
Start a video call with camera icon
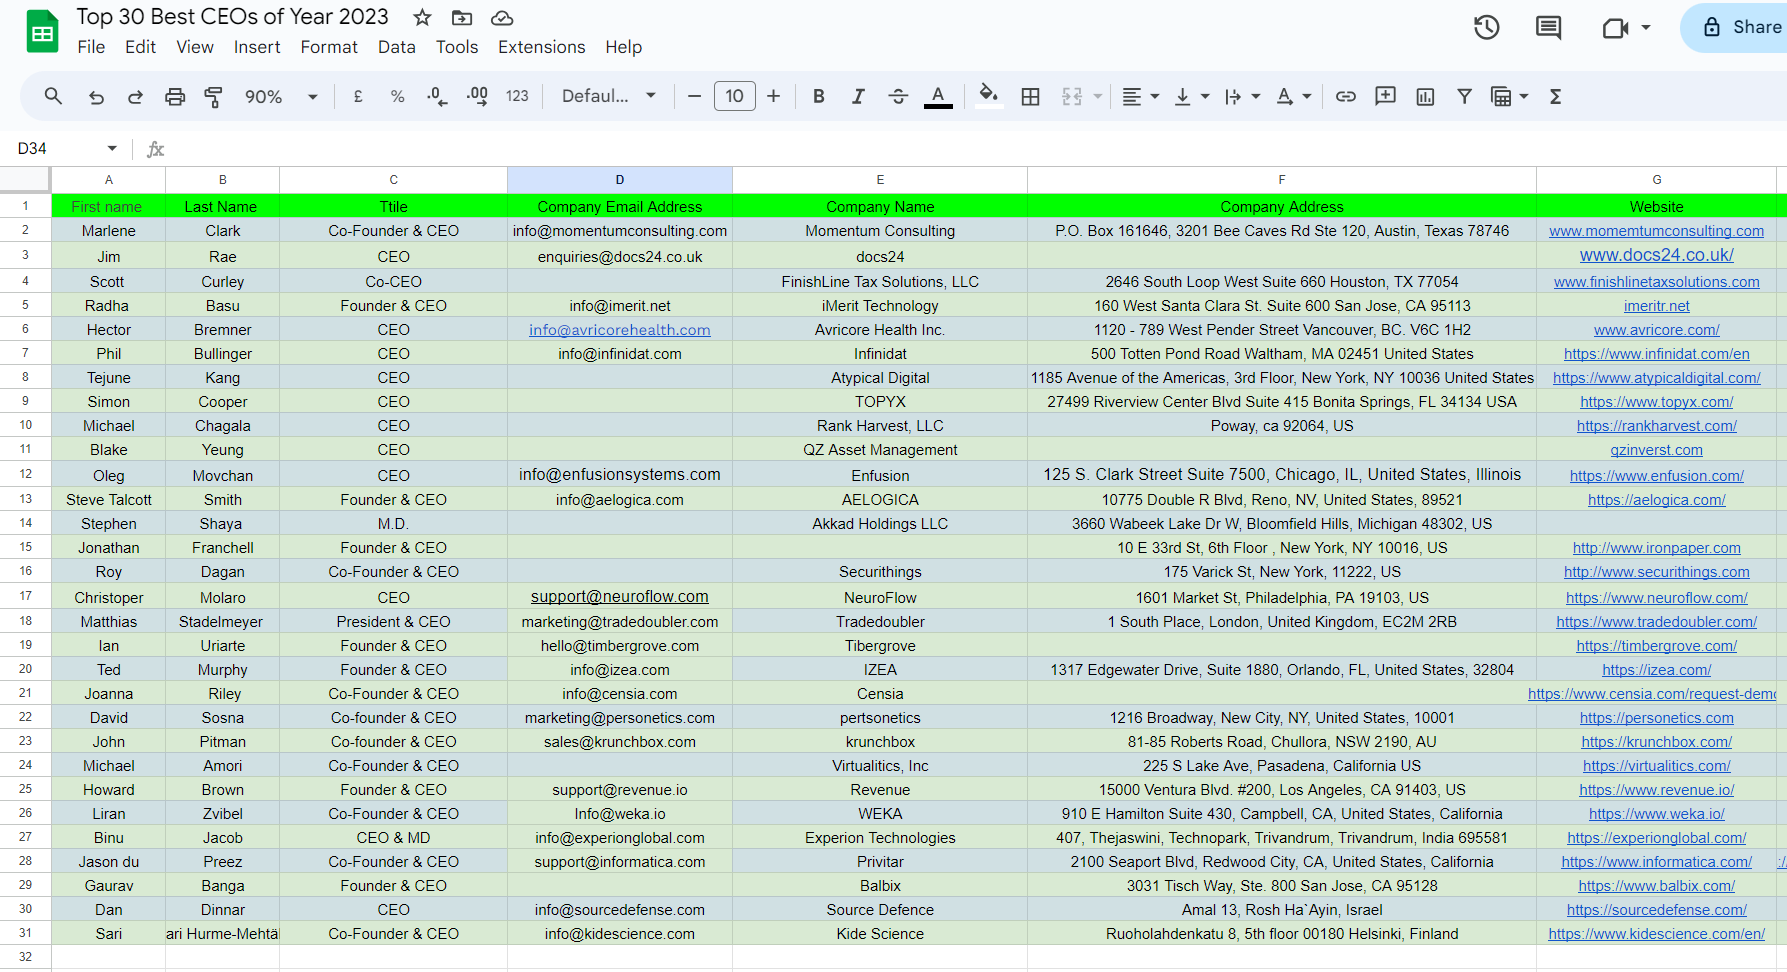[1615, 28]
